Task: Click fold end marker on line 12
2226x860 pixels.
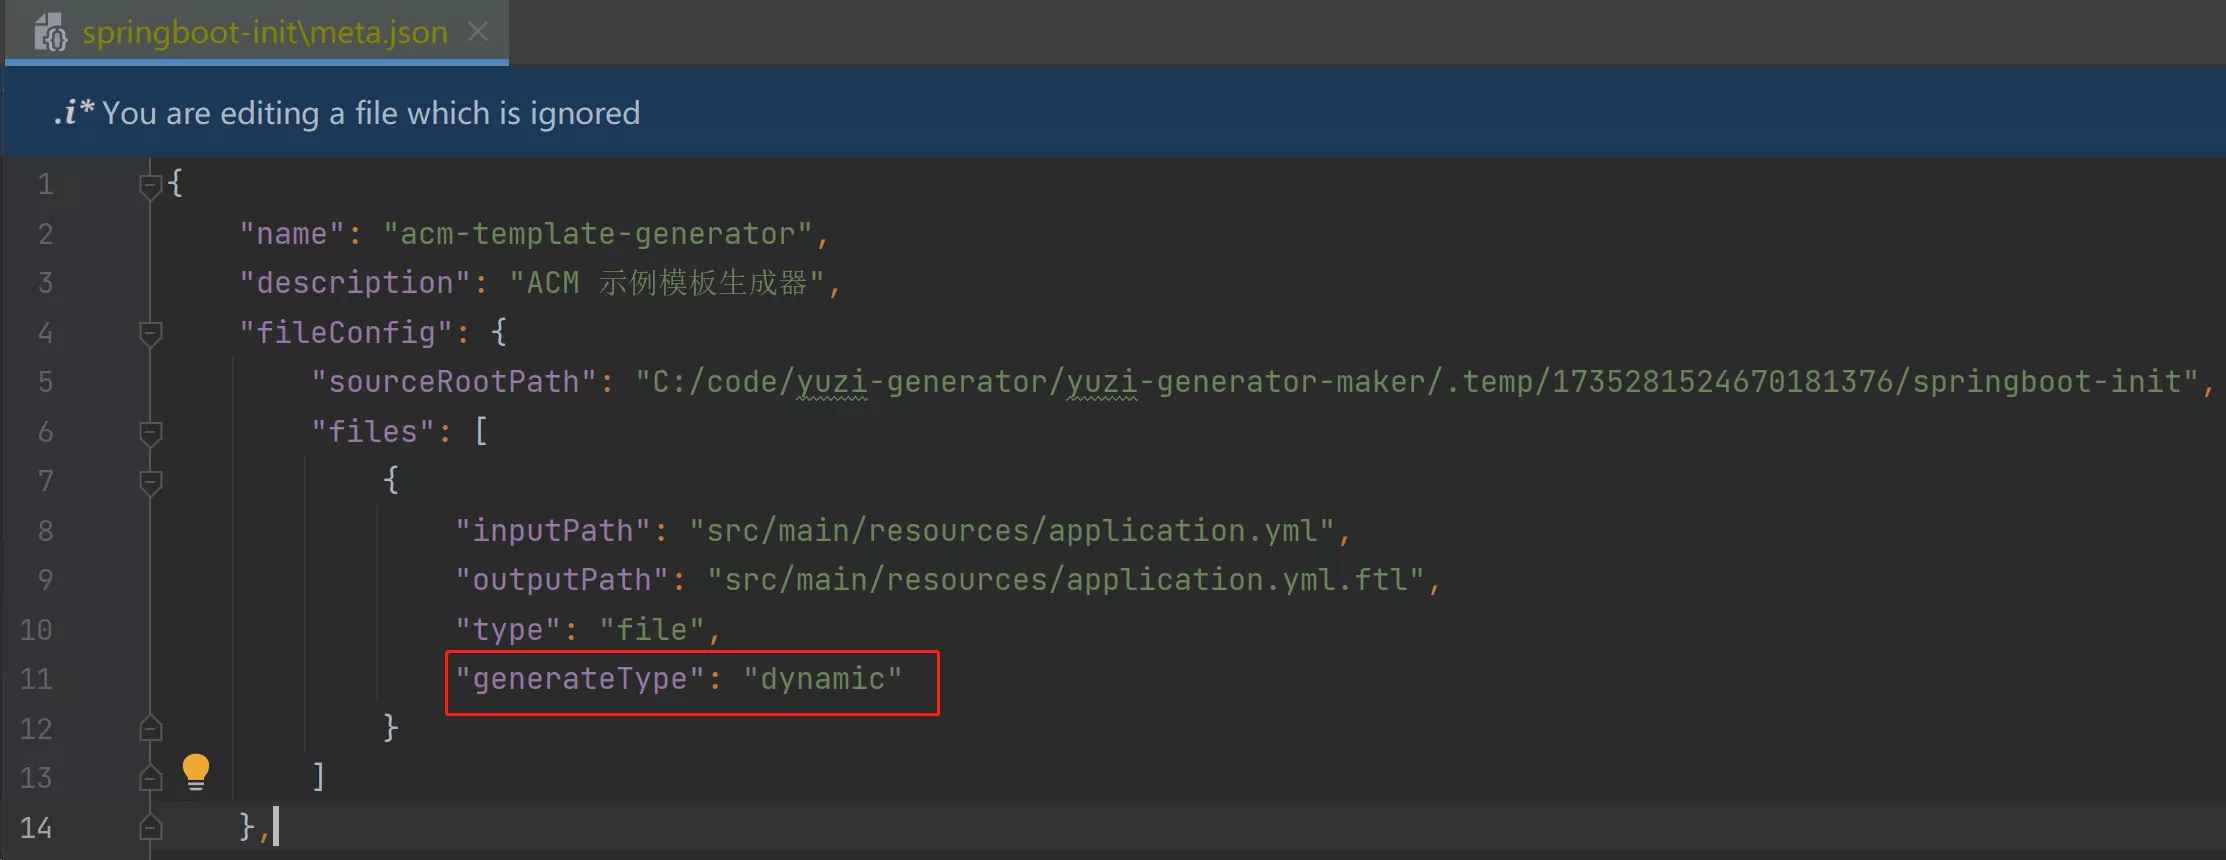Action: click(150, 728)
